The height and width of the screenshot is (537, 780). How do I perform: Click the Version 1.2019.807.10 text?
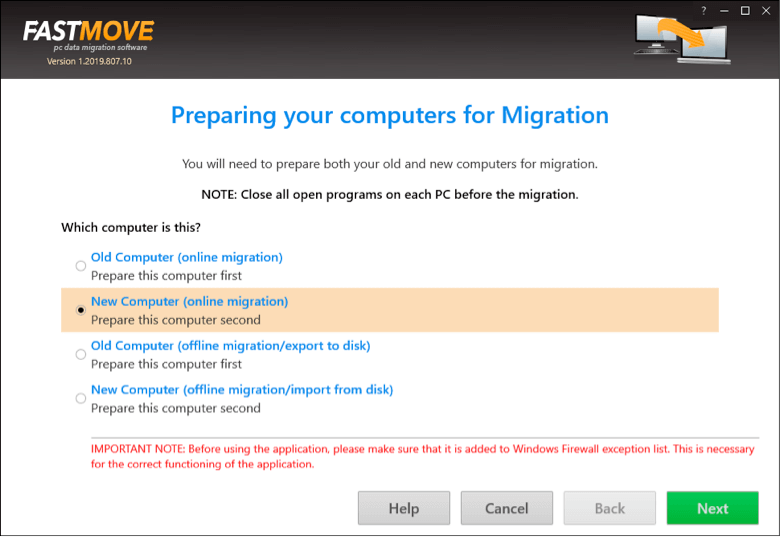coord(89,62)
